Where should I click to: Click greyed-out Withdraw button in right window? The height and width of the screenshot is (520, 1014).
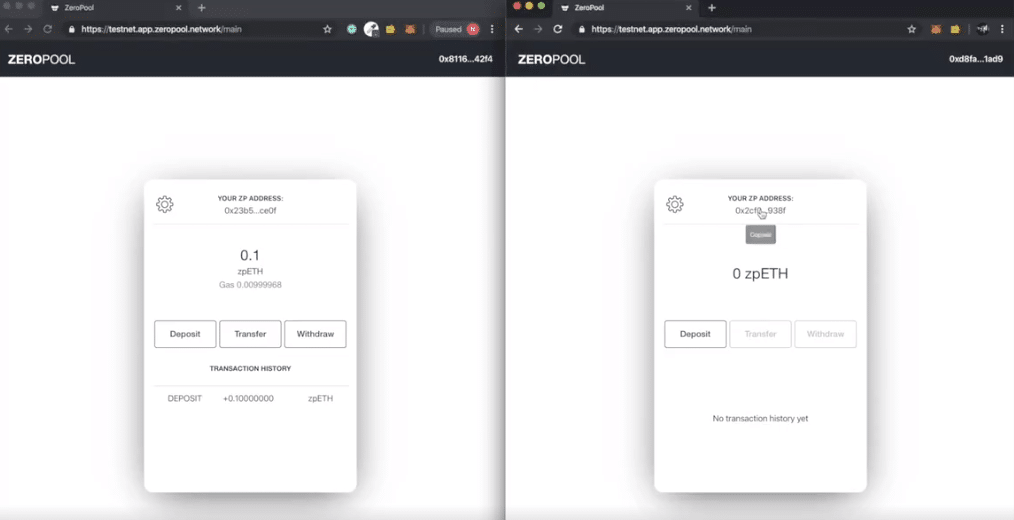pos(825,334)
